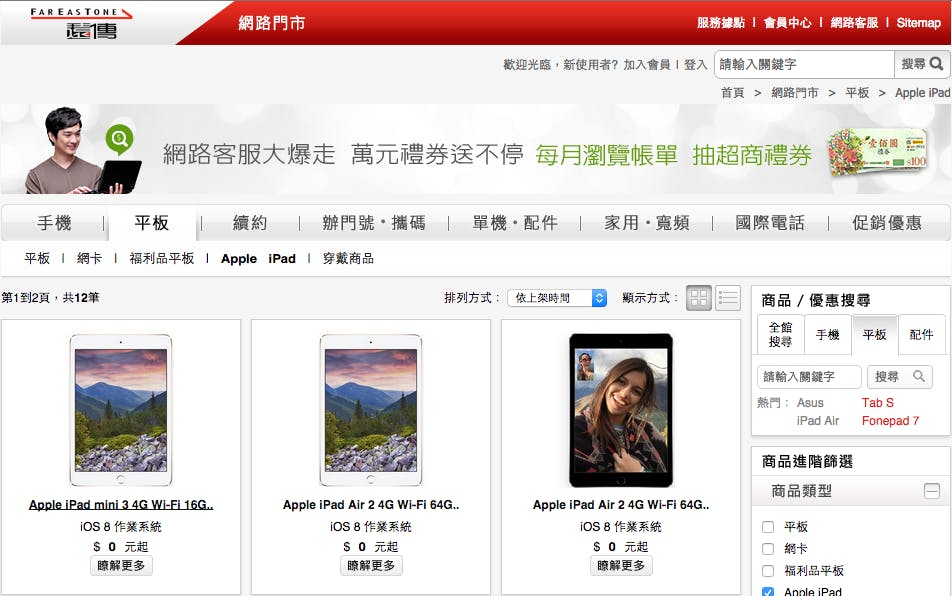The image size is (952, 596).
Task: Open the 穿戴商品 sub-category link
Action: (x=348, y=259)
